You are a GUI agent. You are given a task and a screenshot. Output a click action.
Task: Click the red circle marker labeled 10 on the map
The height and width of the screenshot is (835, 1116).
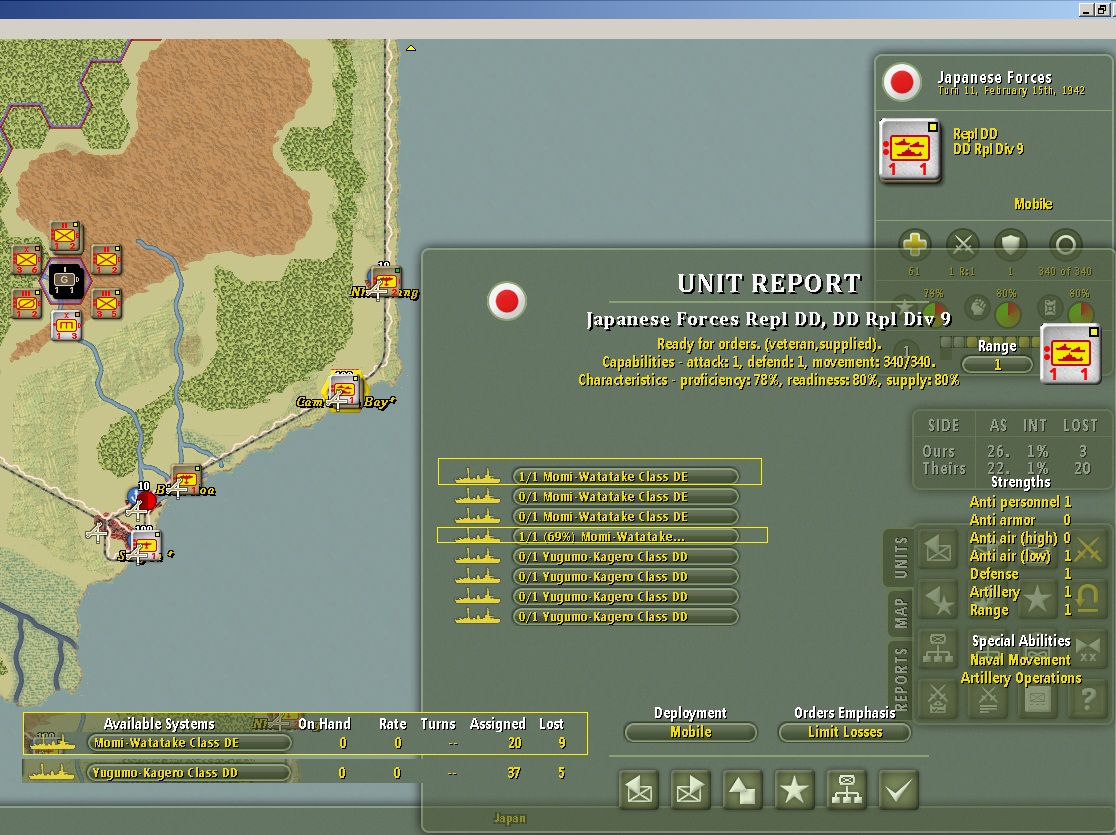pyautogui.click(x=146, y=500)
